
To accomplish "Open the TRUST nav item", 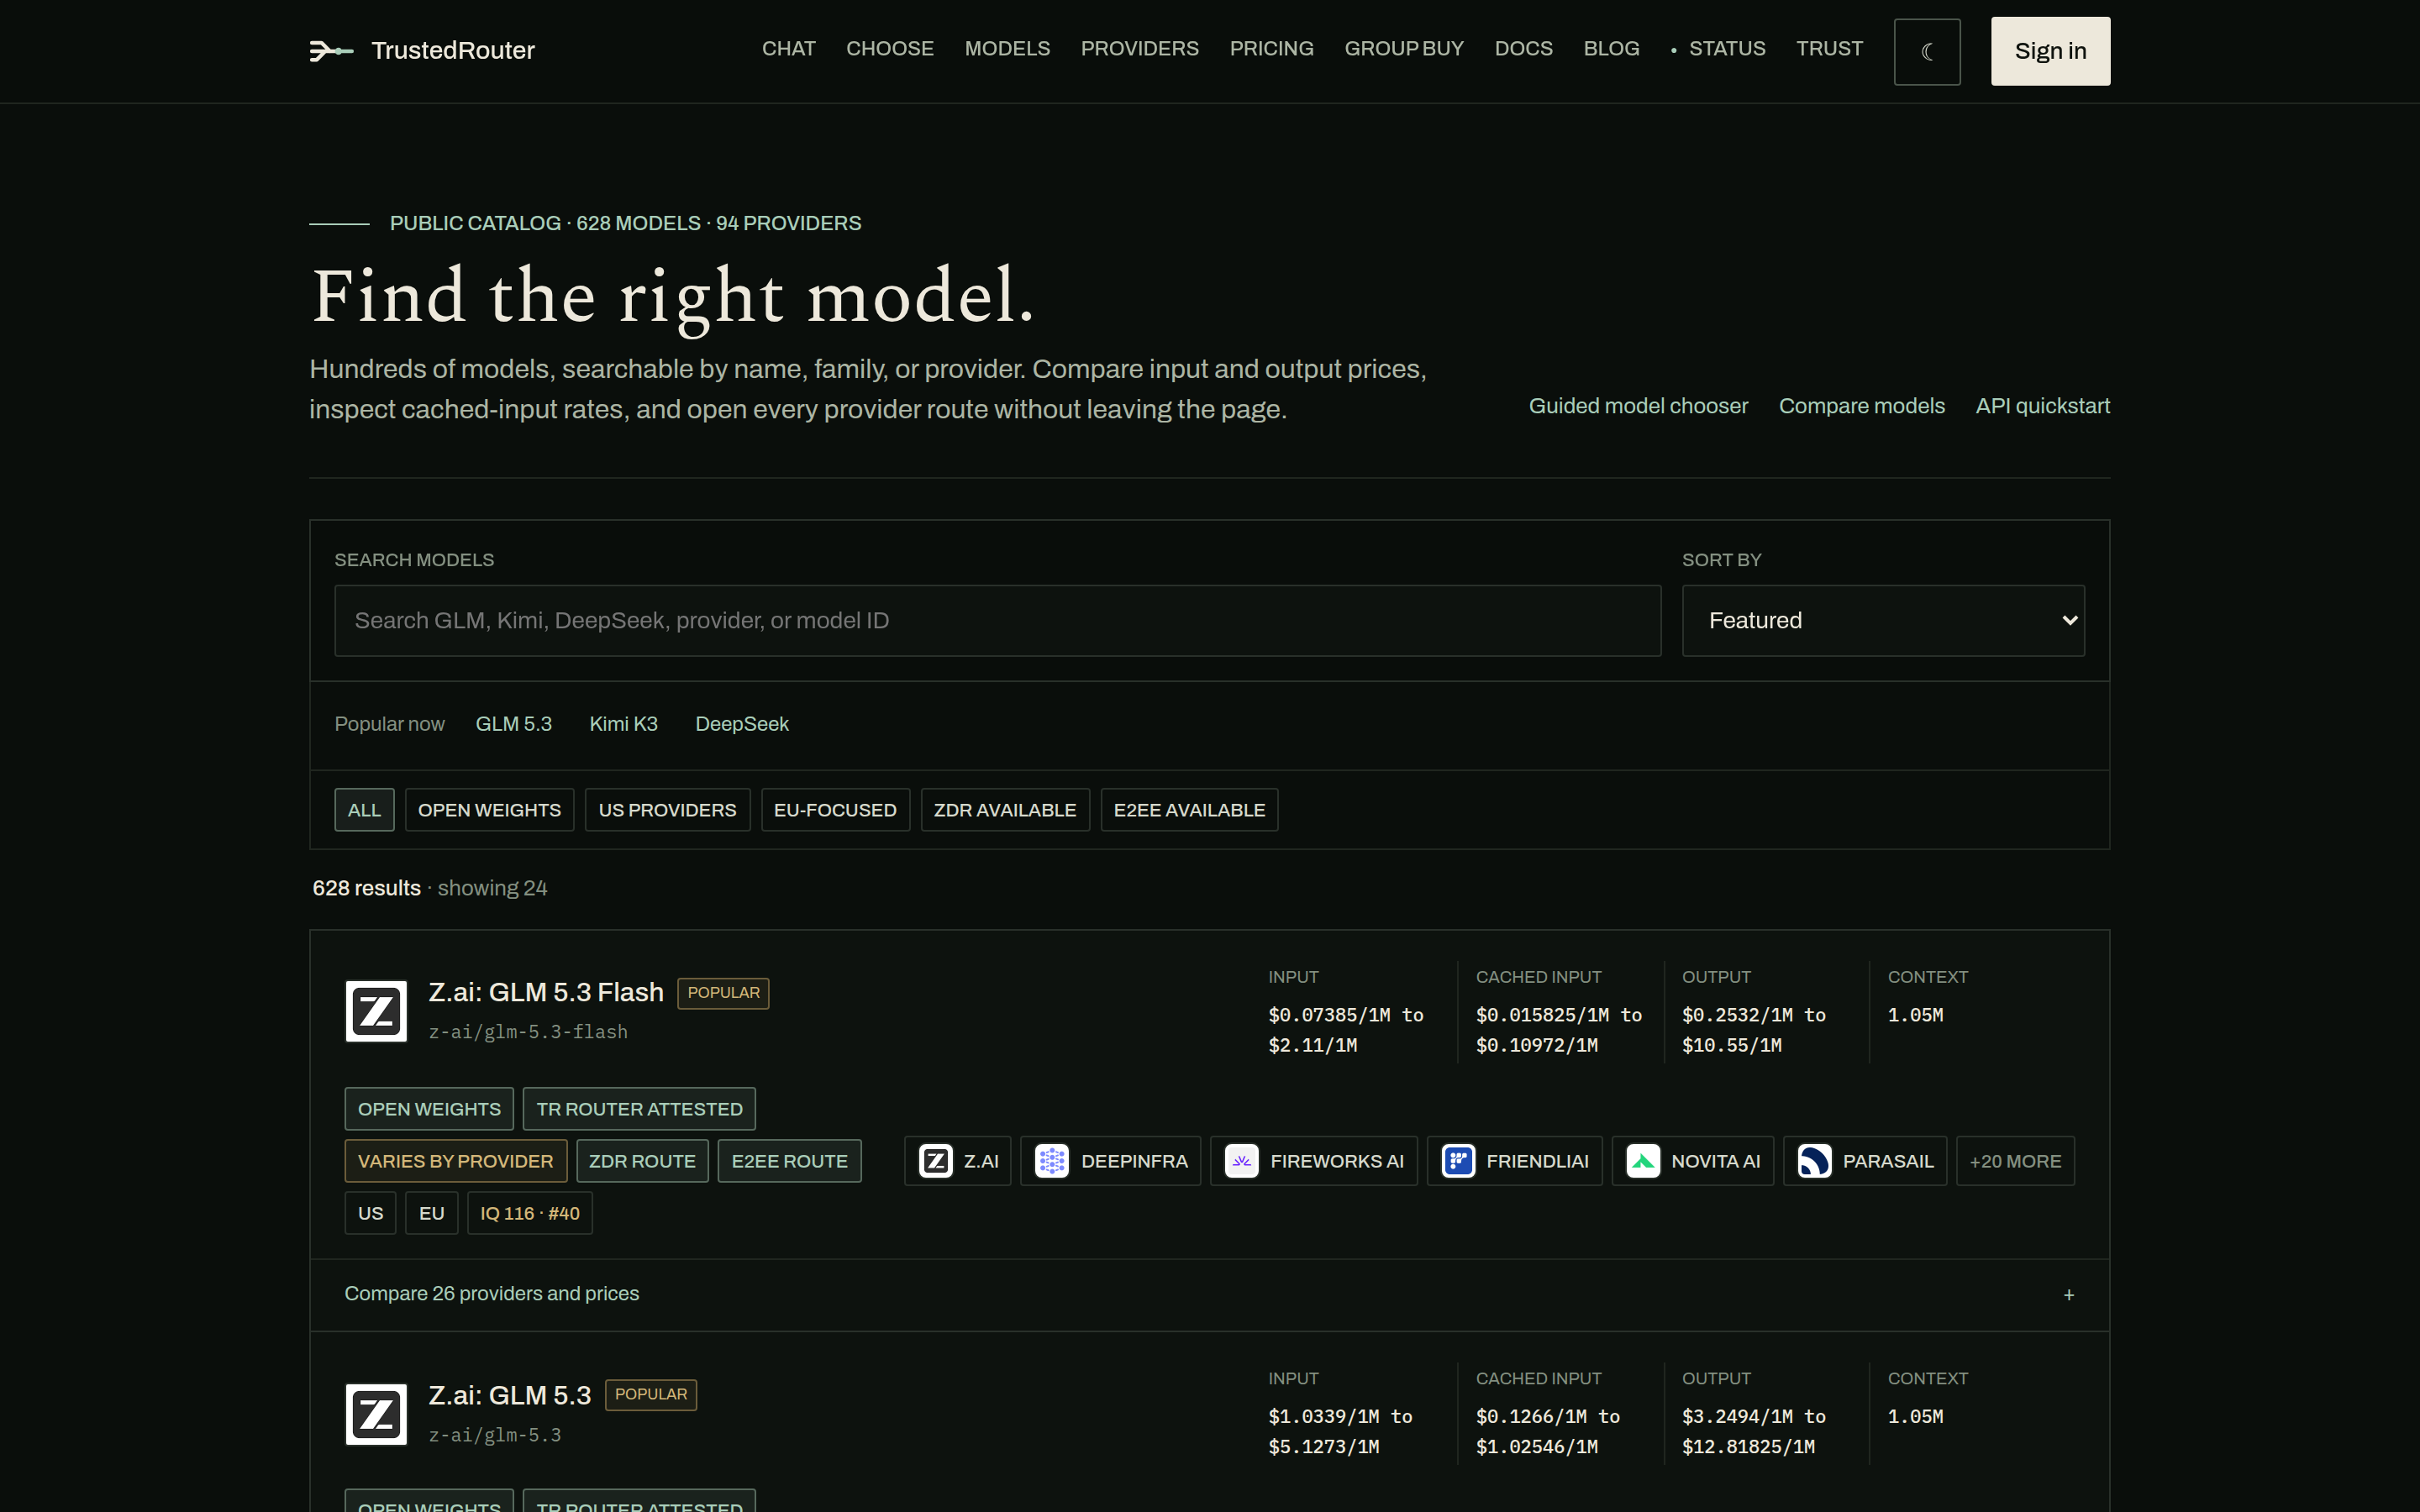I will point(1829,49).
